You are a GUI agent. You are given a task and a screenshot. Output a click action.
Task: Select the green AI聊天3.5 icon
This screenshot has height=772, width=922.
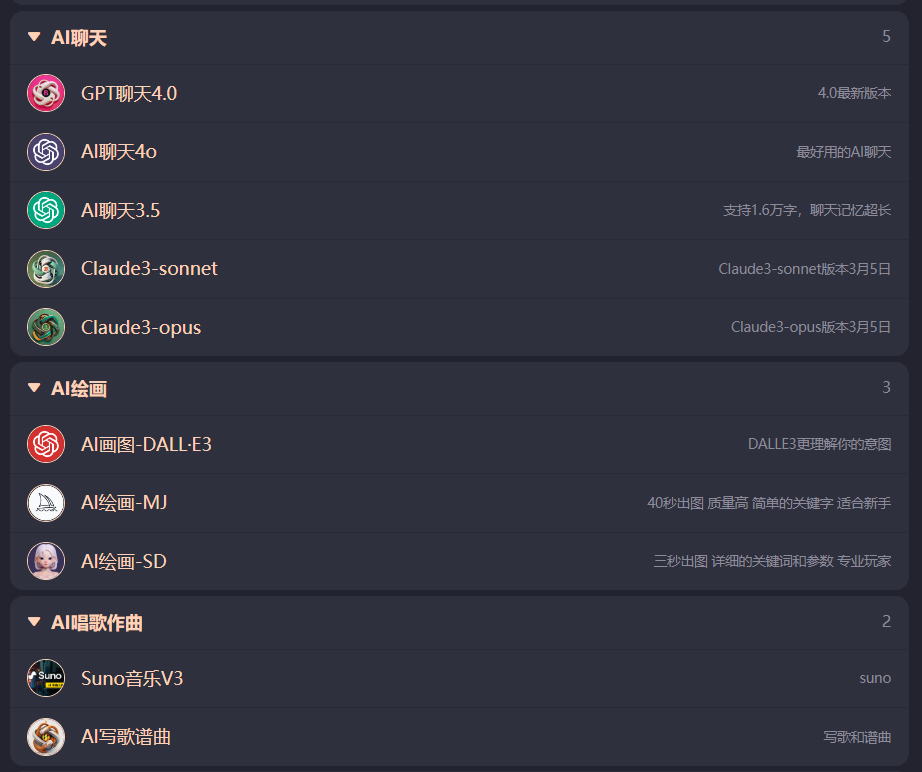click(x=46, y=210)
